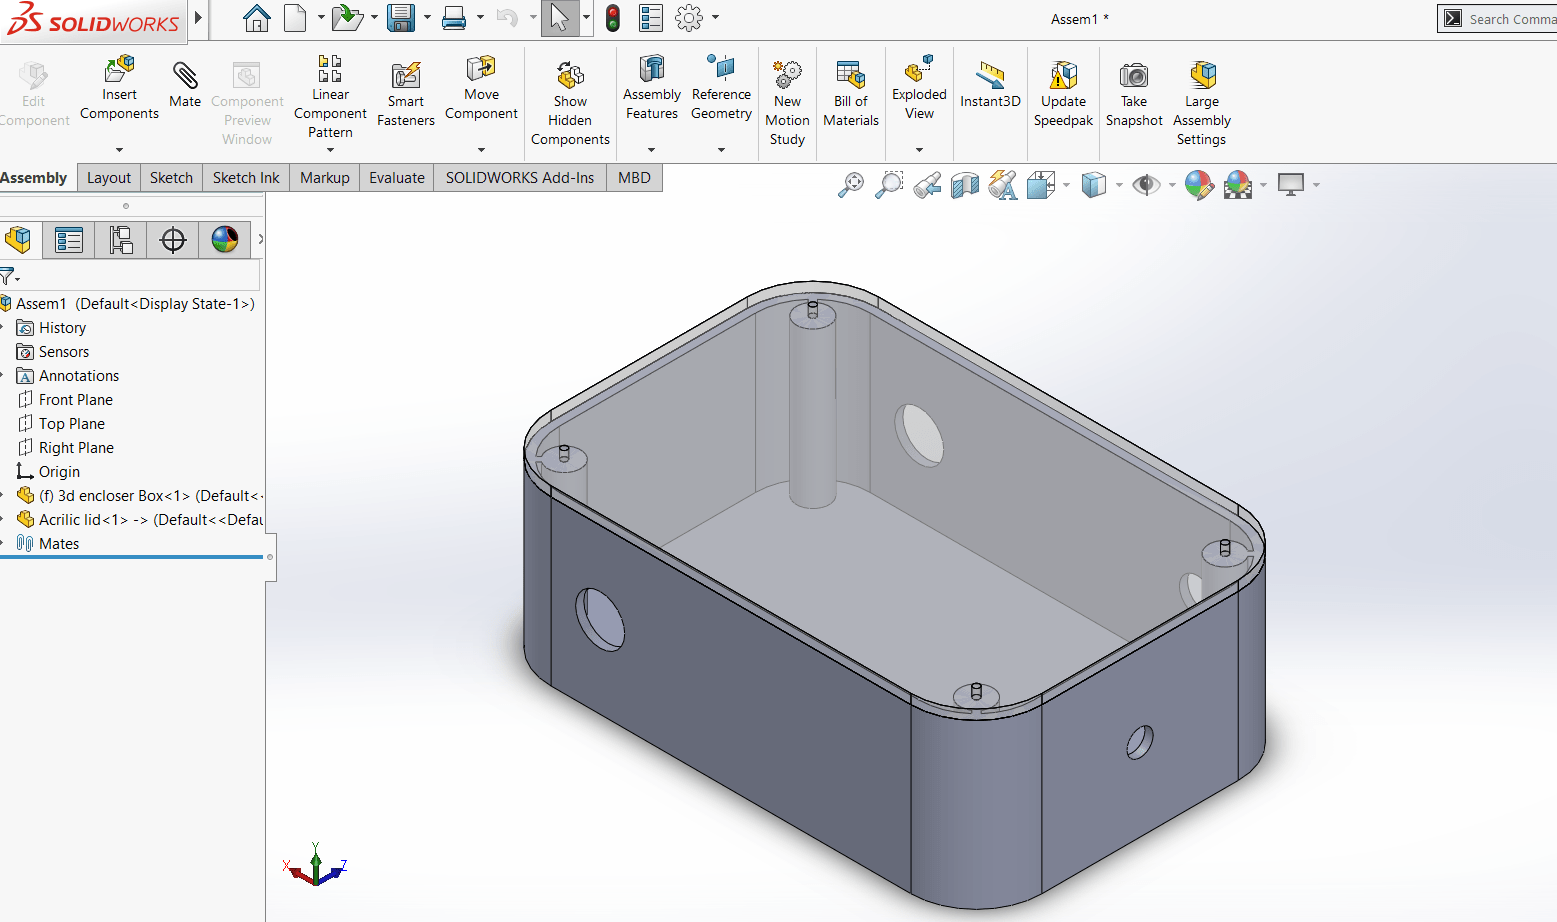
Task: Open the Layout tab
Action: tap(109, 178)
